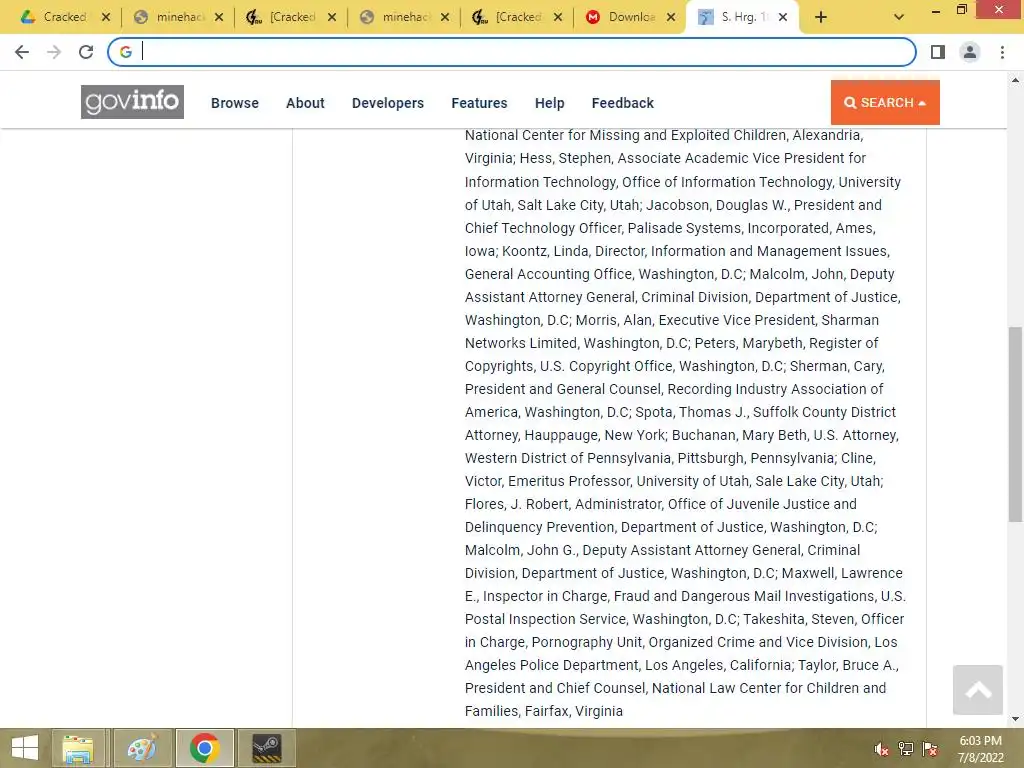Viewport: 1024px width, 768px height.
Task: Open the Windows Start button
Action: tap(25, 748)
